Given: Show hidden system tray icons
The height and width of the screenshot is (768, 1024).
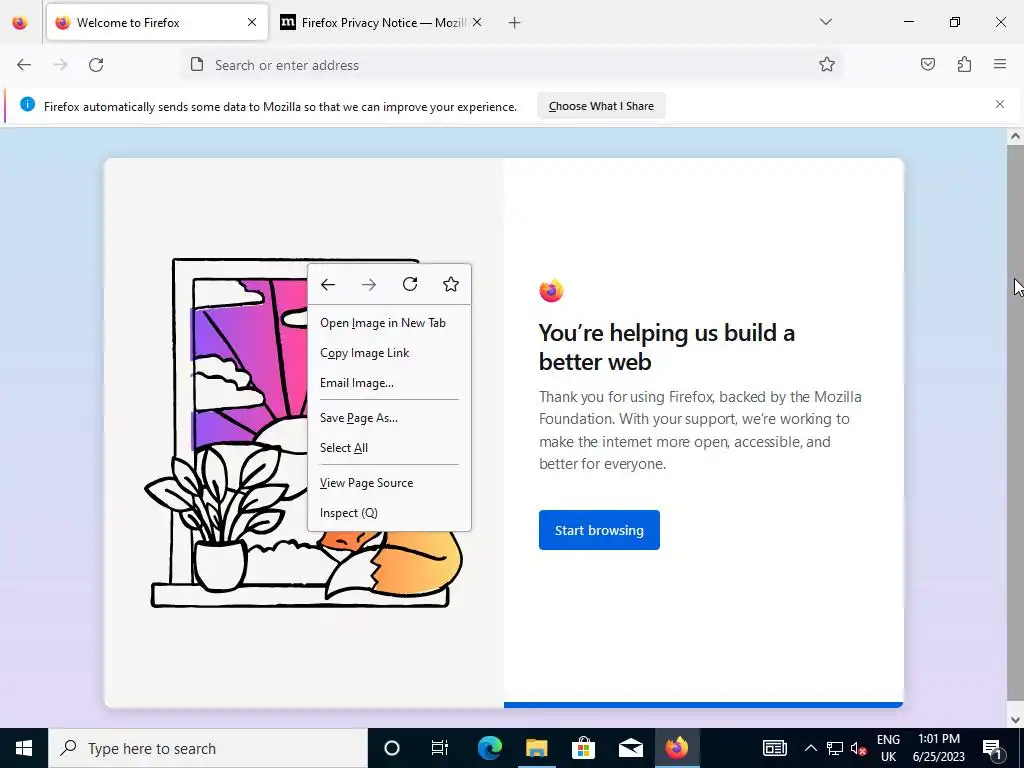Looking at the screenshot, I should pos(810,748).
